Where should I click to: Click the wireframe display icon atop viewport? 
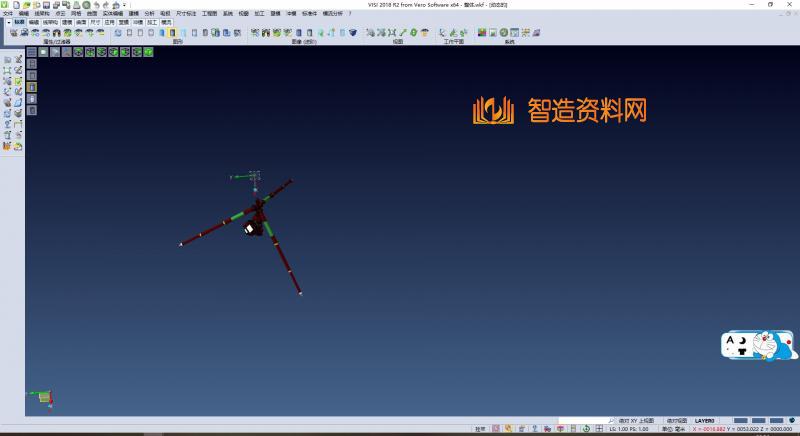32,52
